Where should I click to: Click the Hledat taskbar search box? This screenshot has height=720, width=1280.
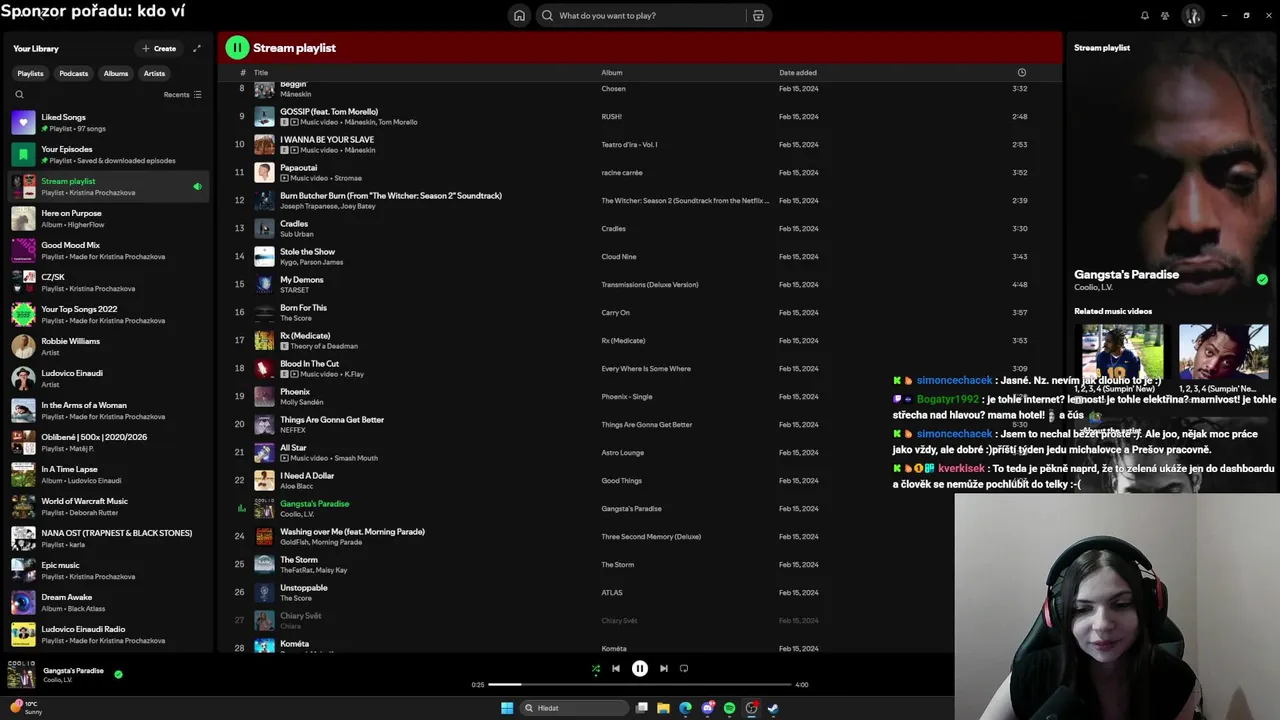[x=575, y=708]
